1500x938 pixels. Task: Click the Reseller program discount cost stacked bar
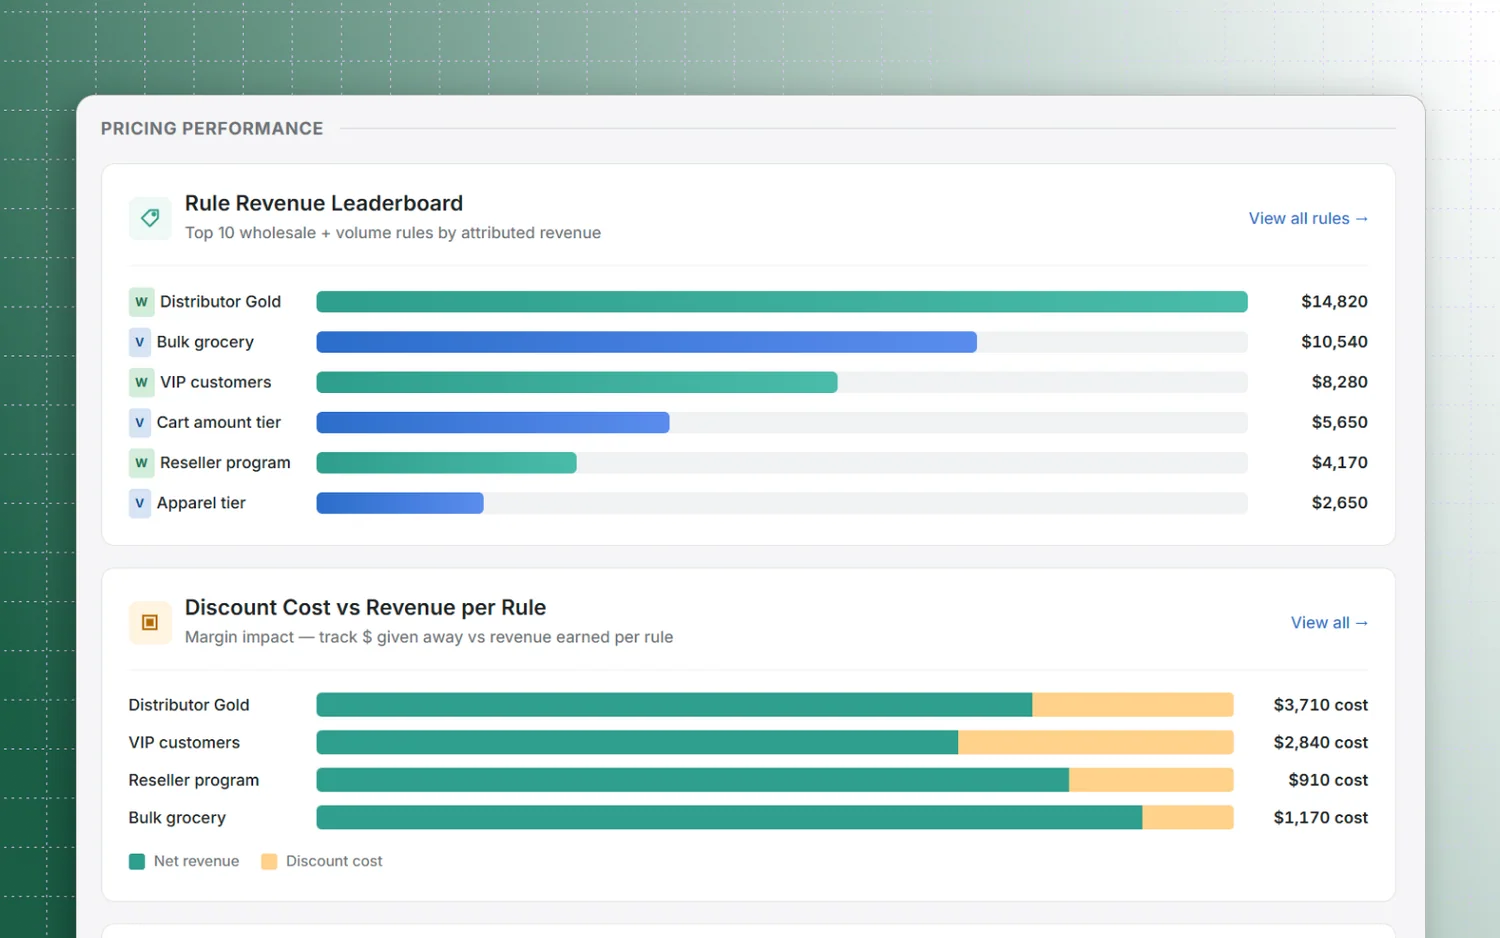tap(775, 780)
